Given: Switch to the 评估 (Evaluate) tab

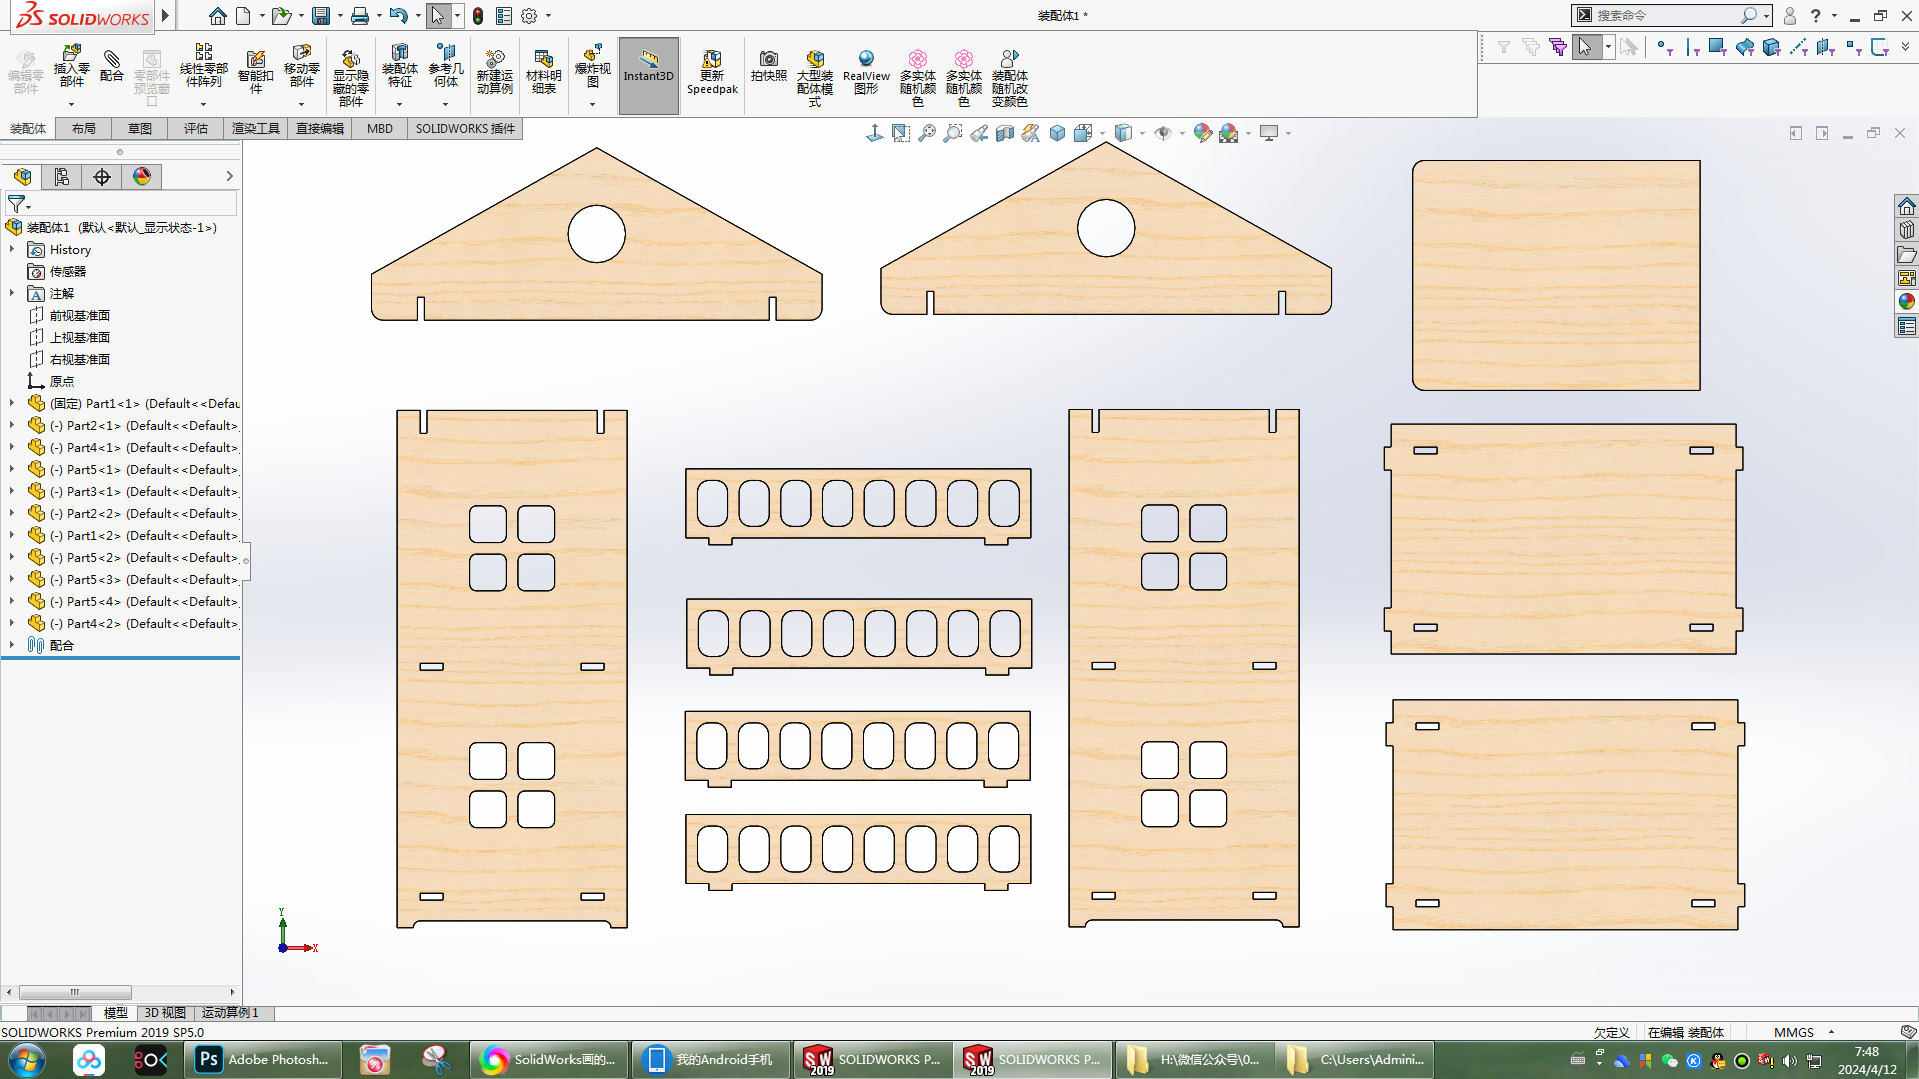Looking at the screenshot, I should click(x=196, y=129).
